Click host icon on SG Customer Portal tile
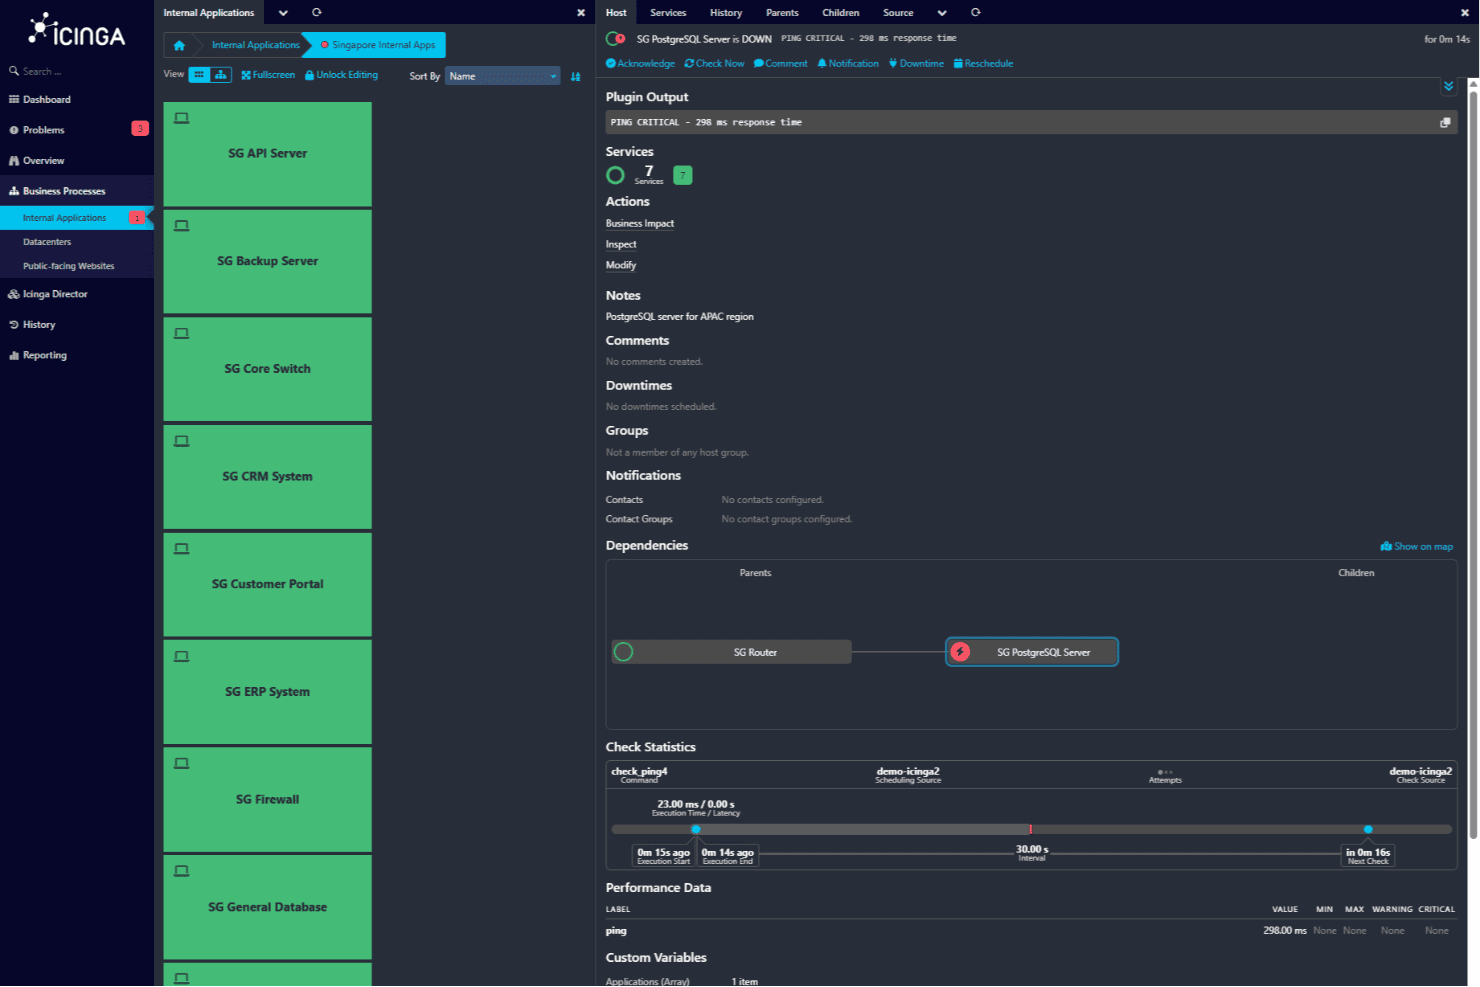 tap(181, 549)
